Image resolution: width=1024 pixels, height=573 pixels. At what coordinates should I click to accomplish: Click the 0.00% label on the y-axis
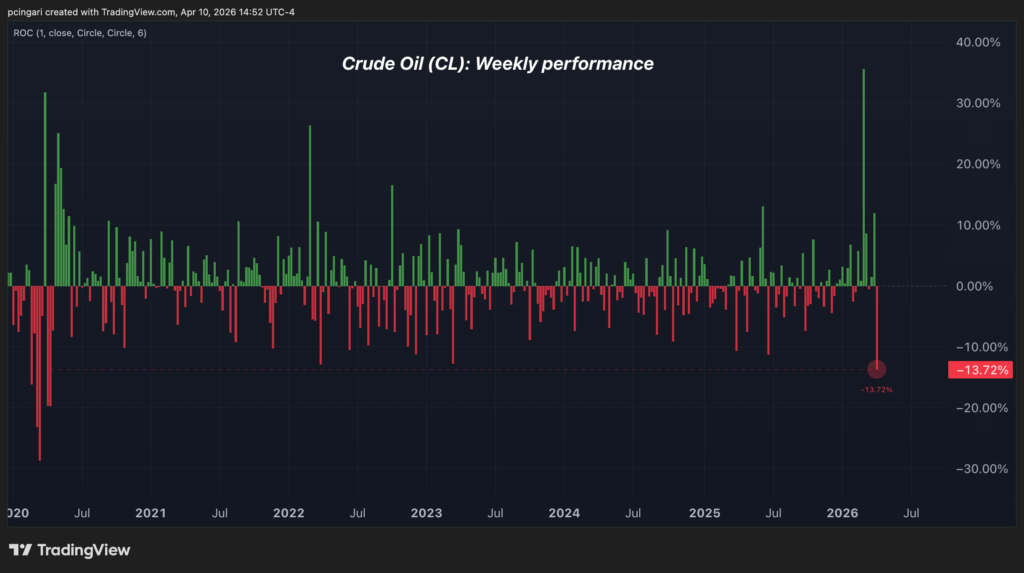pos(981,286)
